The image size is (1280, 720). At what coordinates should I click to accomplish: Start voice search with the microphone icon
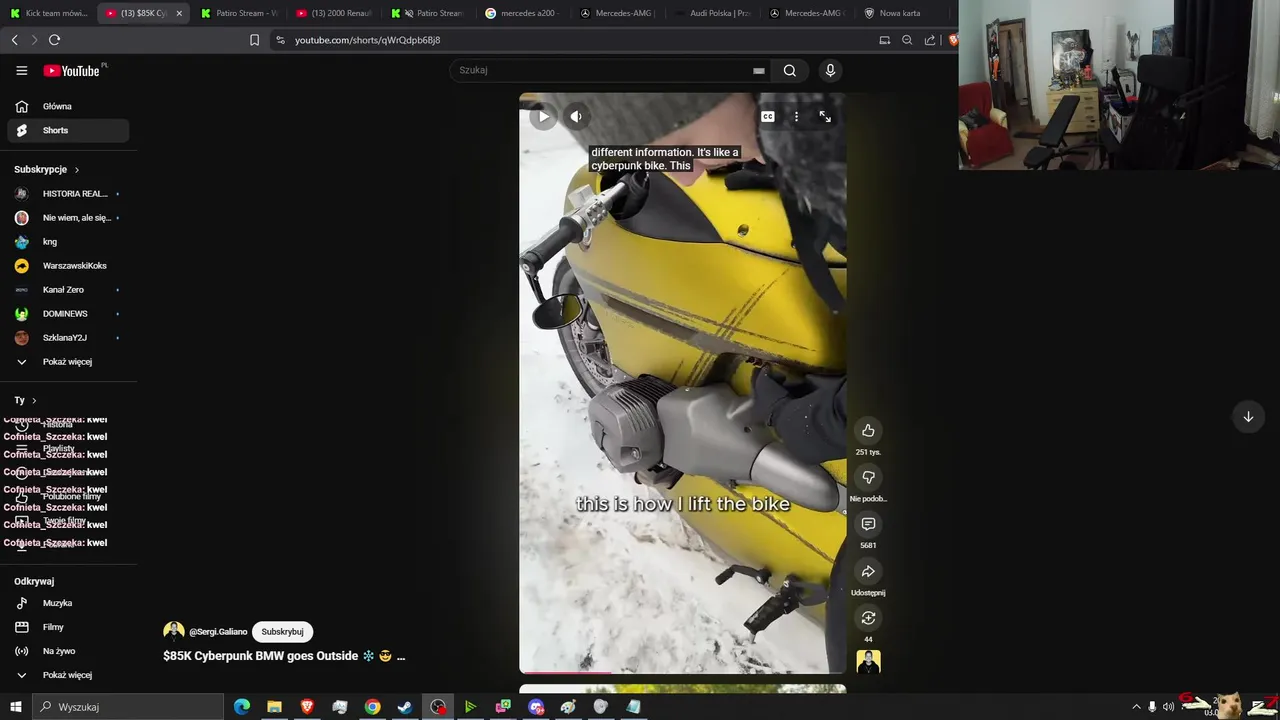click(x=830, y=70)
